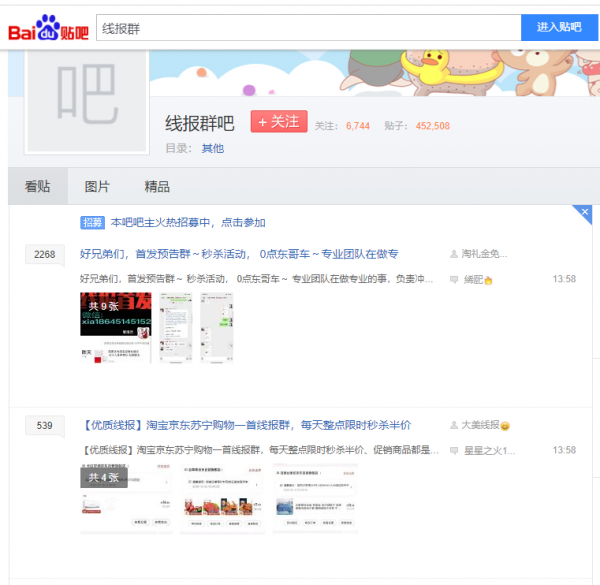This screenshot has height=585, width=600.
Task: Open the 其他 directory category link
Action: coord(212,148)
